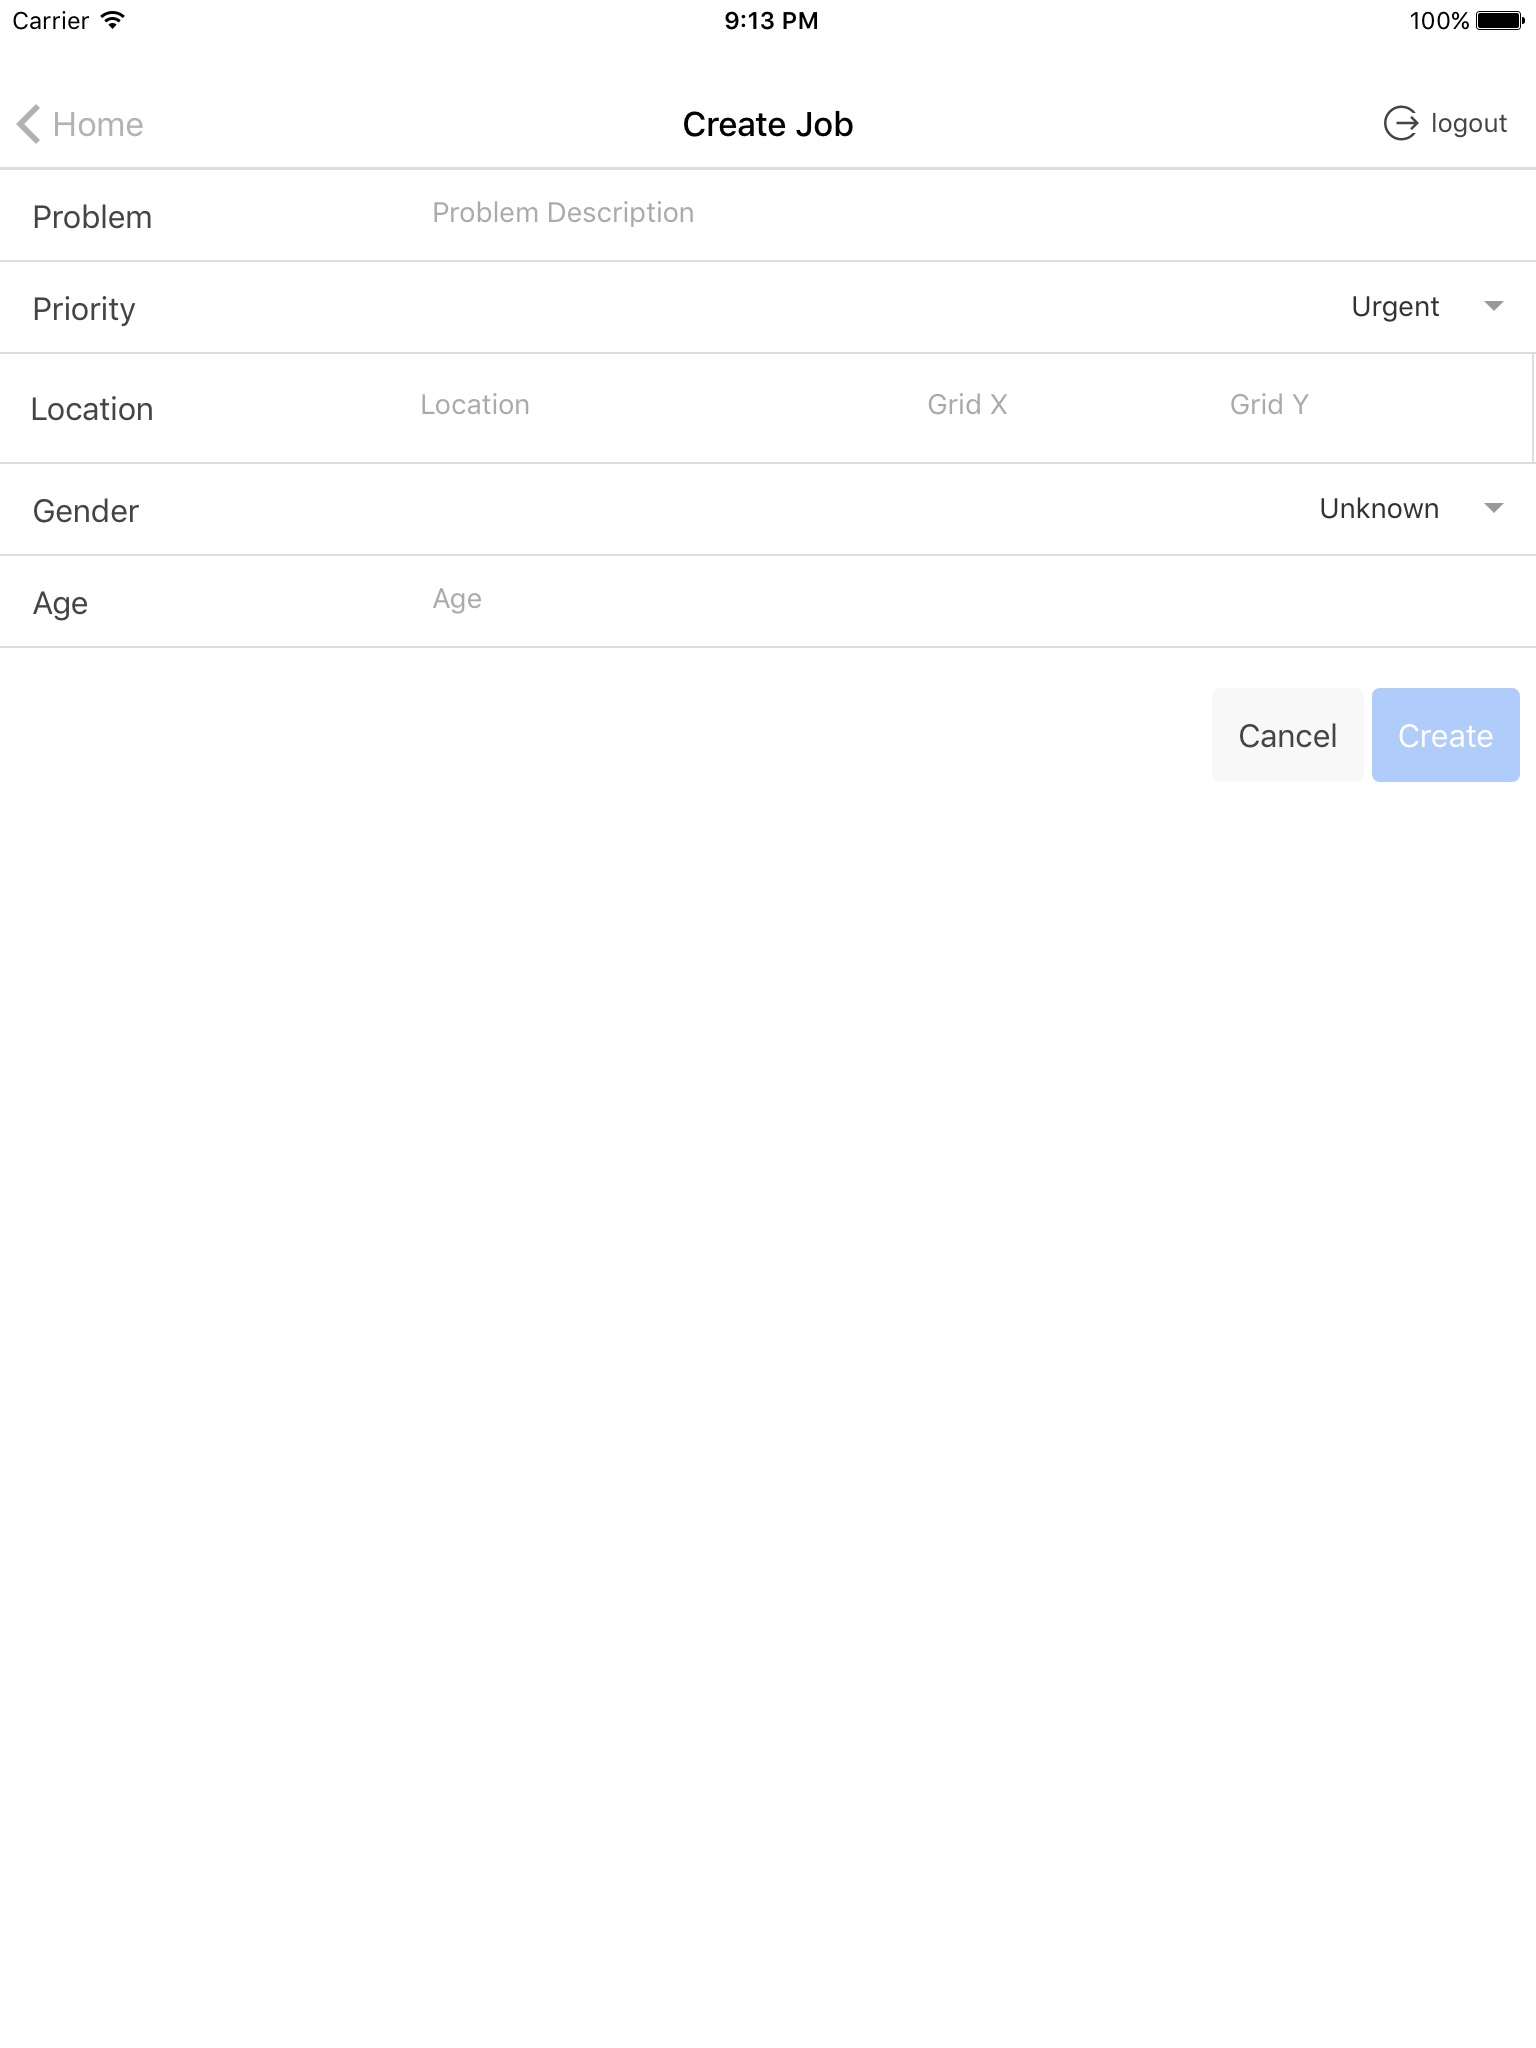Screen dimensions: 1536x2048
Task: Select the Urgent priority value
Action: tap(1394, 307)
